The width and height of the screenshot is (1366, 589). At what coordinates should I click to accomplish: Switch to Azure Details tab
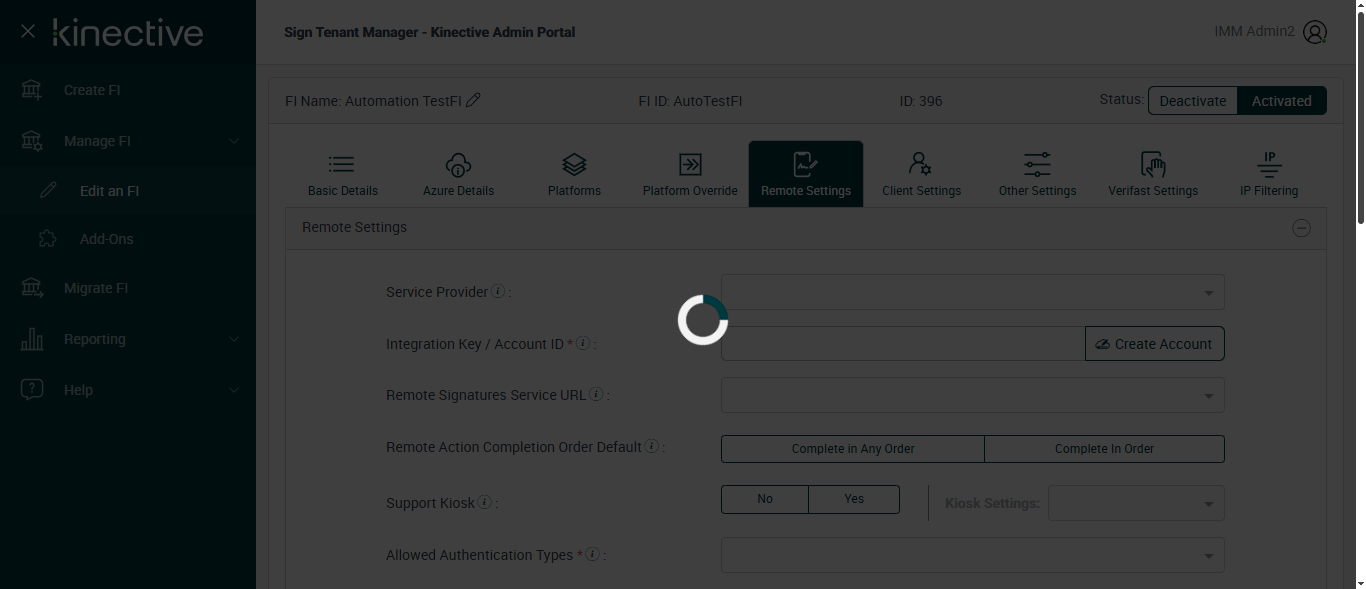pos(458,174)
